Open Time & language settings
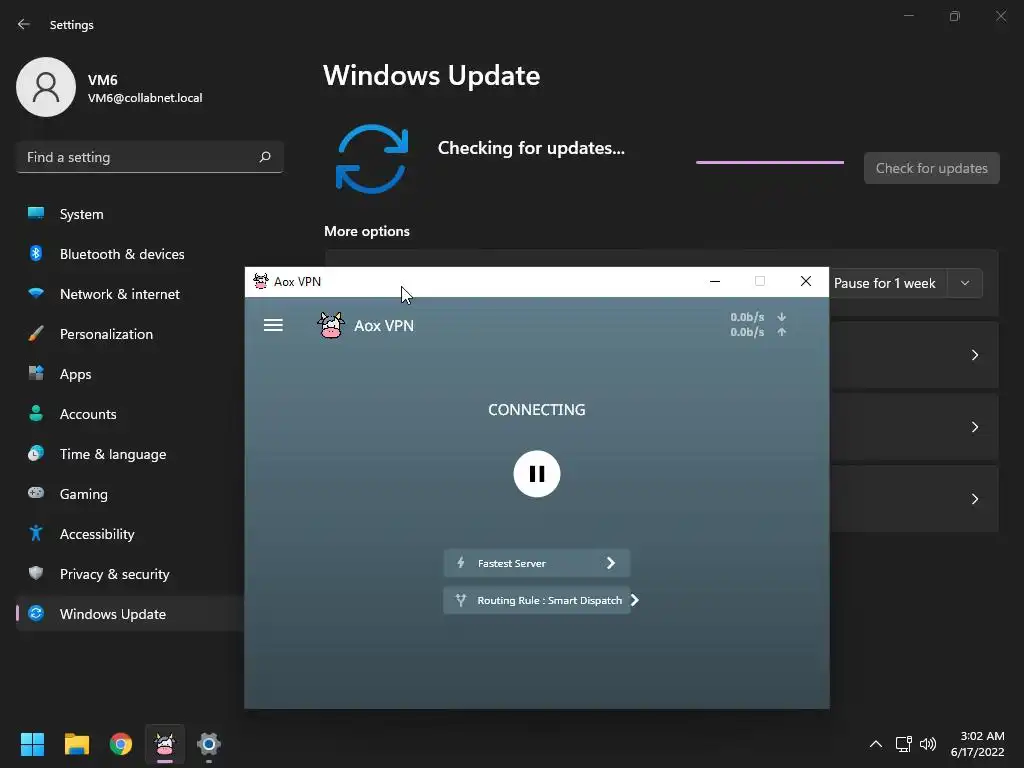The width and height of the screenshot is (1024, 768). pyautogui.click(x=131, y=454)
